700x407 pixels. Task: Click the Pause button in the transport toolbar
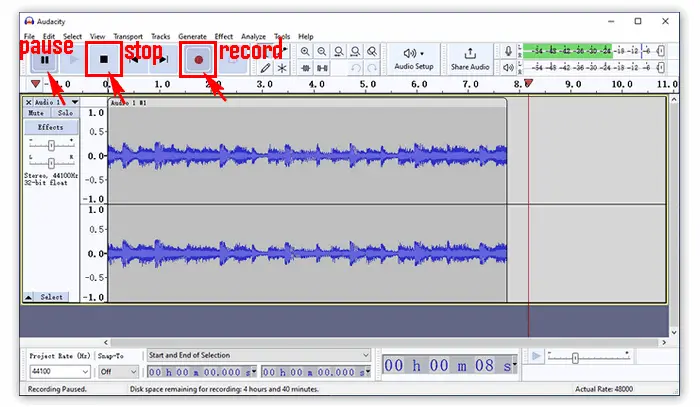[44, 60]
